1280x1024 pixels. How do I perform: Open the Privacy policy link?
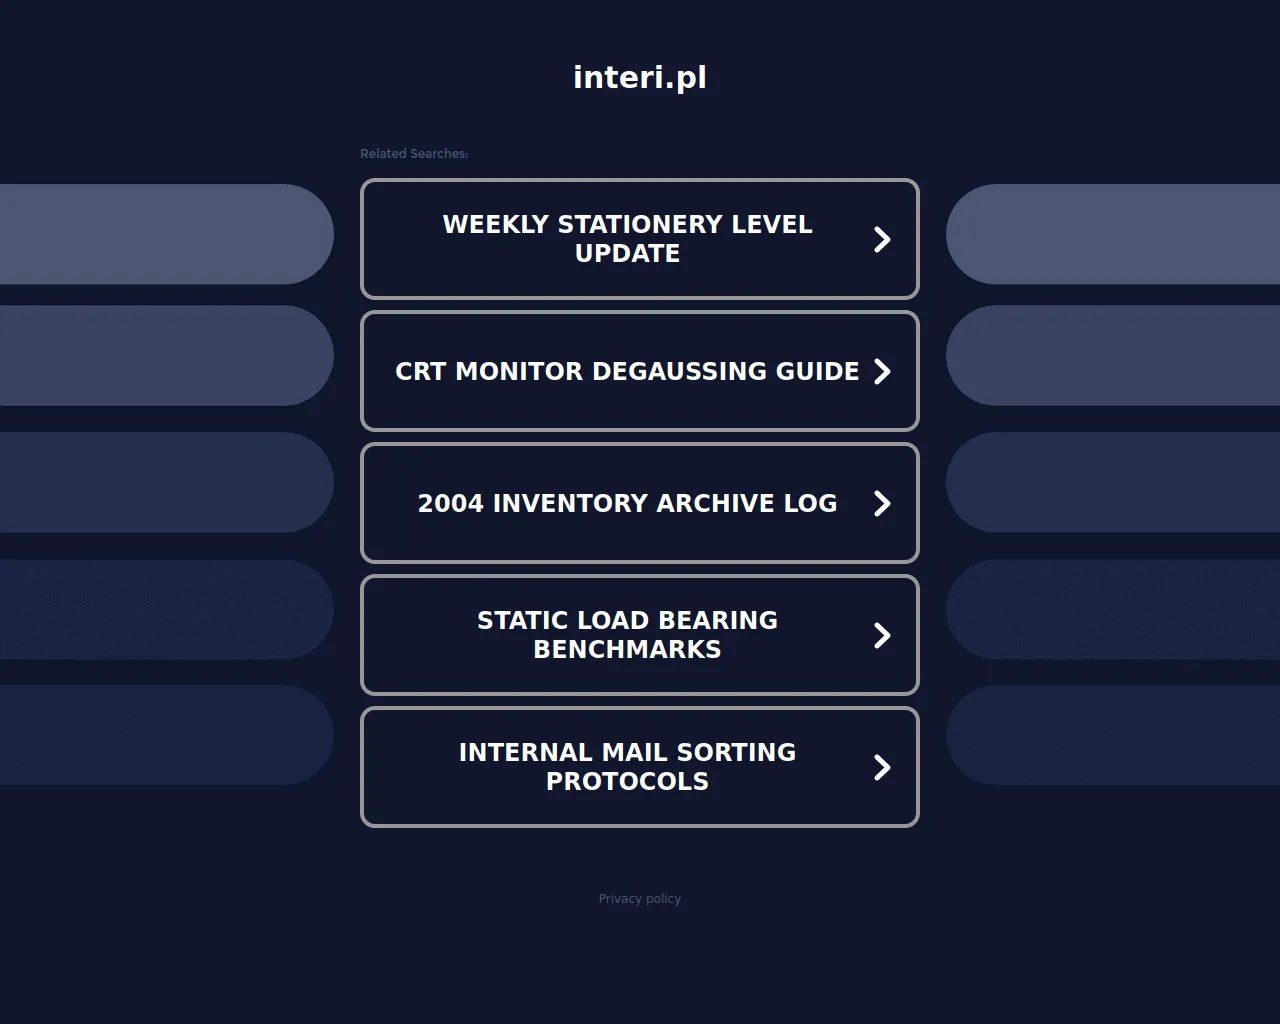639,899
